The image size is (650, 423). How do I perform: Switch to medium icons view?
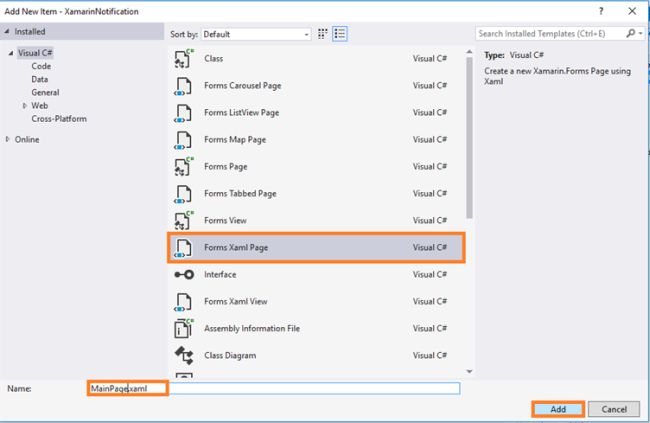pyautogui.click(x=323, y=34)
